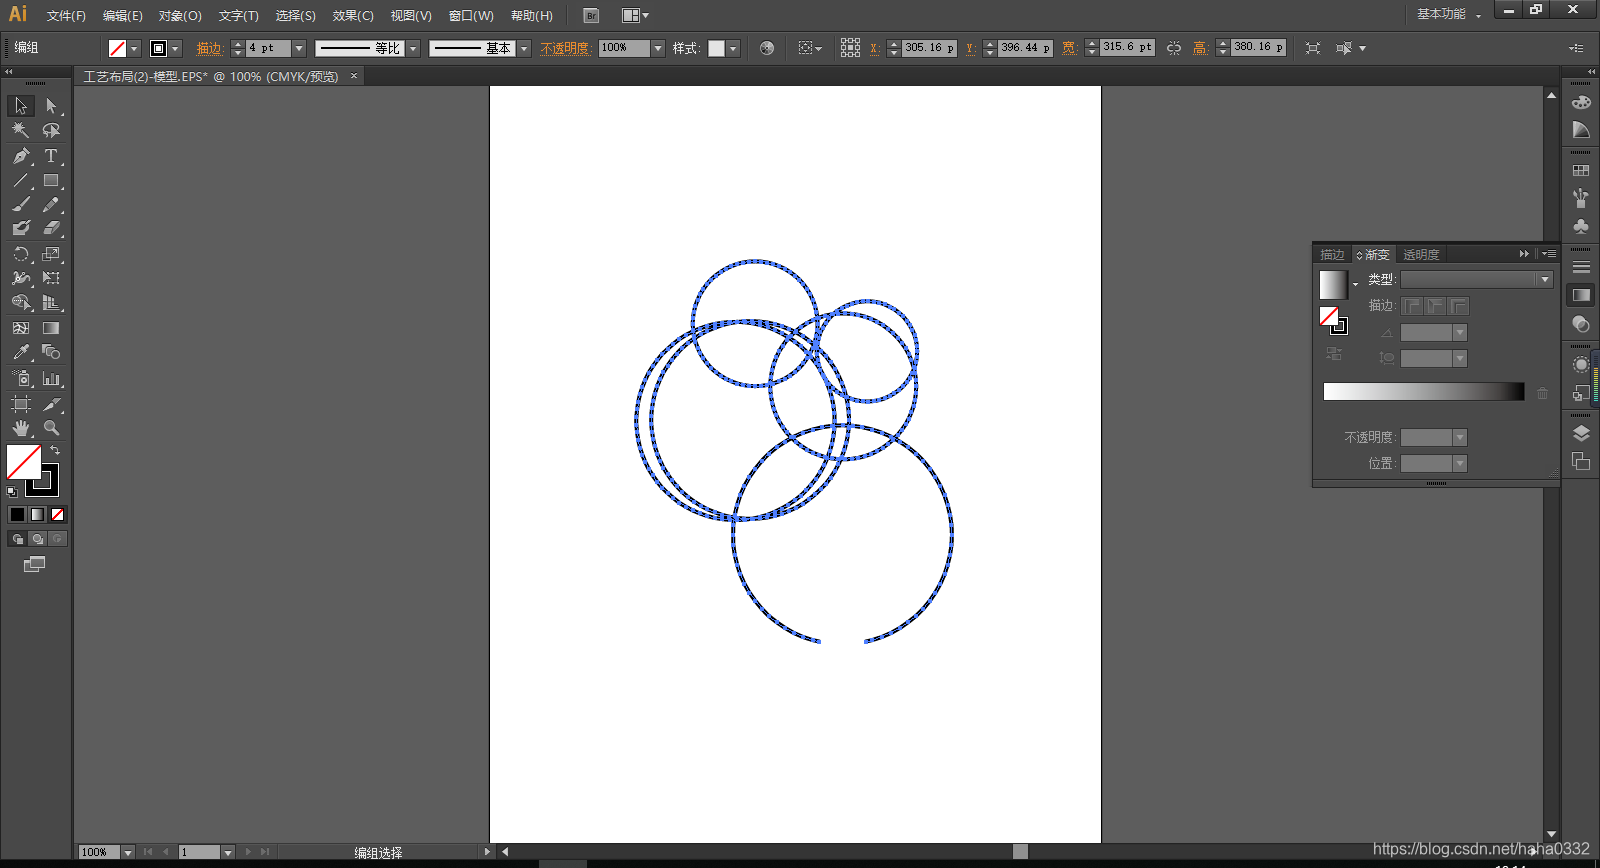Select the Symbol Sprayer tool
Screen dimensions: 1600x868
tap(21, 378)
